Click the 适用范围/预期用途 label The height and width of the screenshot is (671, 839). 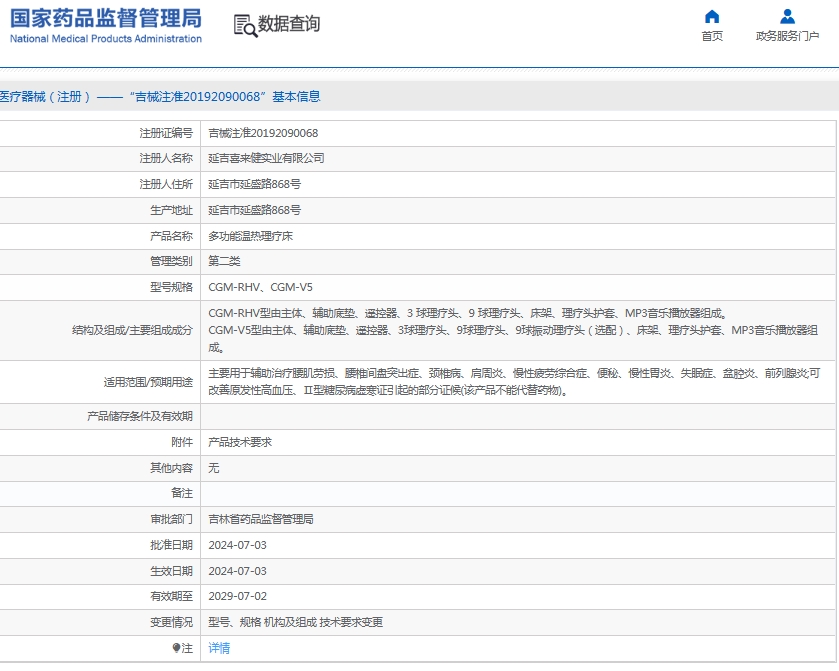(x=148, y=382)
